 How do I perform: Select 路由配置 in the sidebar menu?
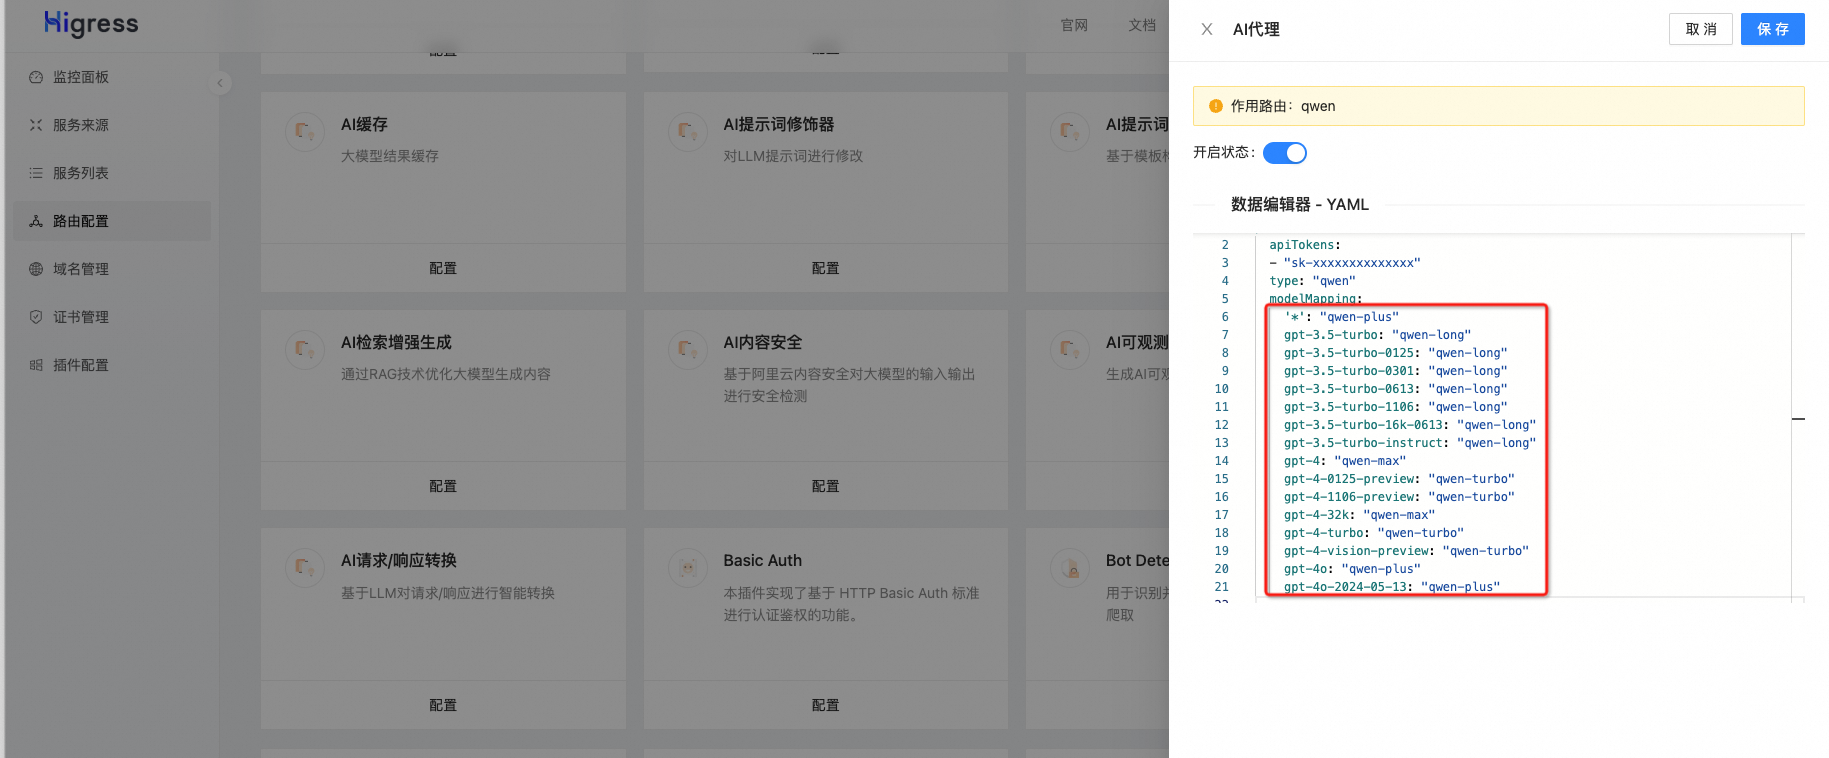[80, 221]
